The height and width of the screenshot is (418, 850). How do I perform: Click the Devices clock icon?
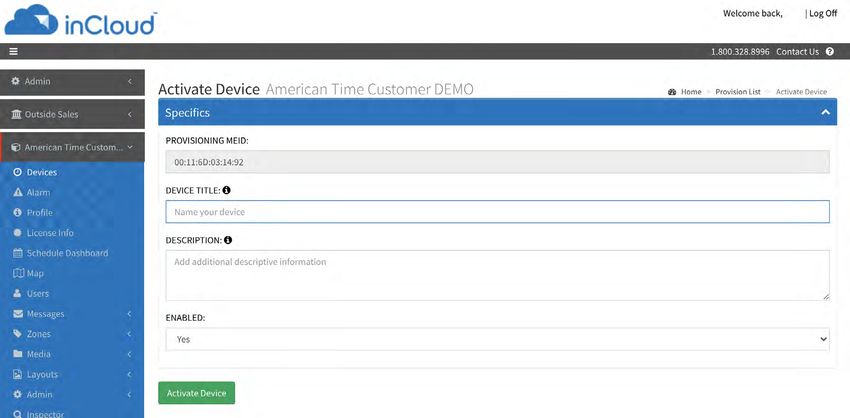click(x=17, y=172)
